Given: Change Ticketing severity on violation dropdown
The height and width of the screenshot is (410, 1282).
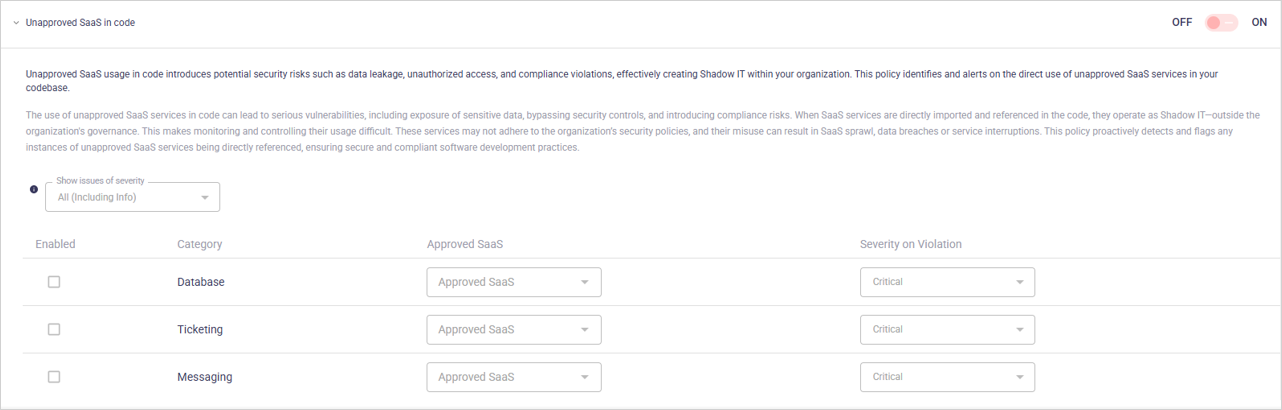Looking at the screenshot, I should [x=946, y=329].
